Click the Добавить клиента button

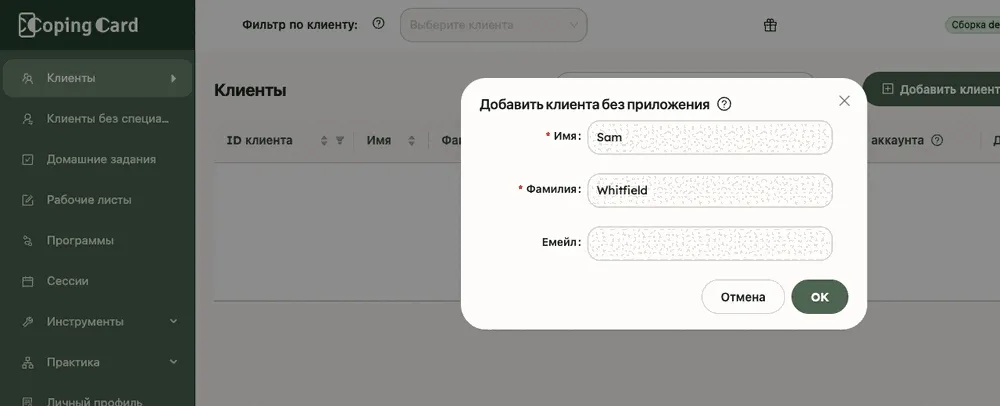tap(932, 89)
